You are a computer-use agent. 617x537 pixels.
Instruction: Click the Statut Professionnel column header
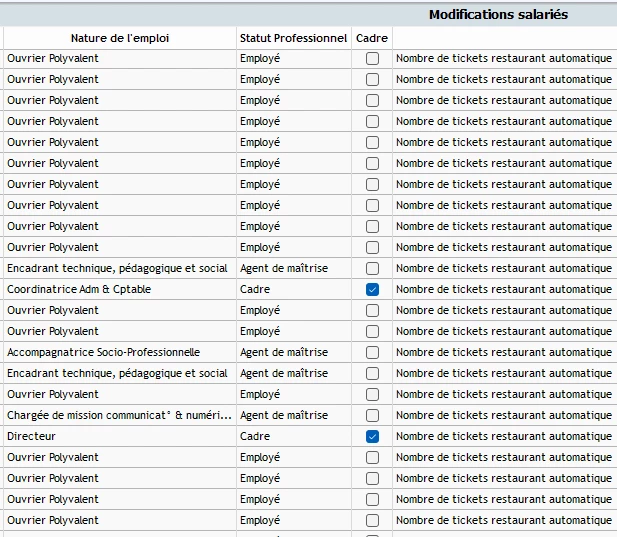[x=293, y=38]
